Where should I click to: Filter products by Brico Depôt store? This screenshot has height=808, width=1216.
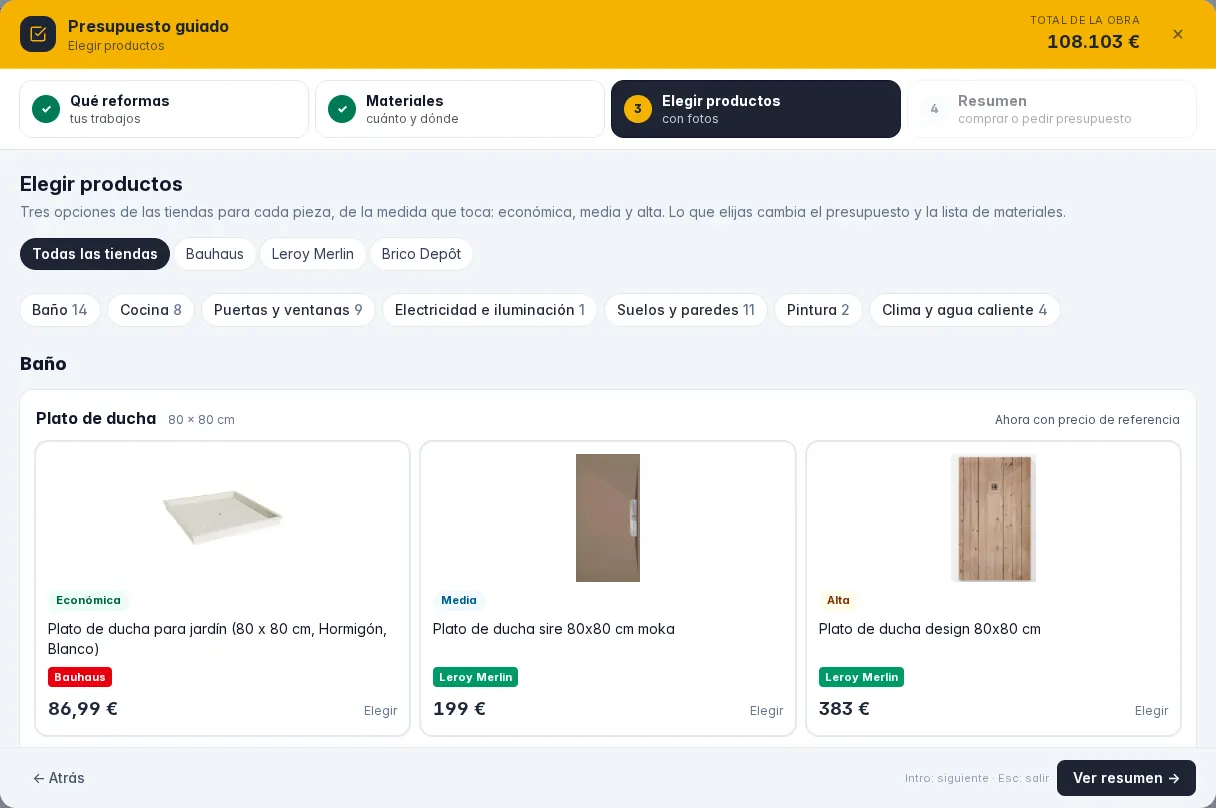421,254
